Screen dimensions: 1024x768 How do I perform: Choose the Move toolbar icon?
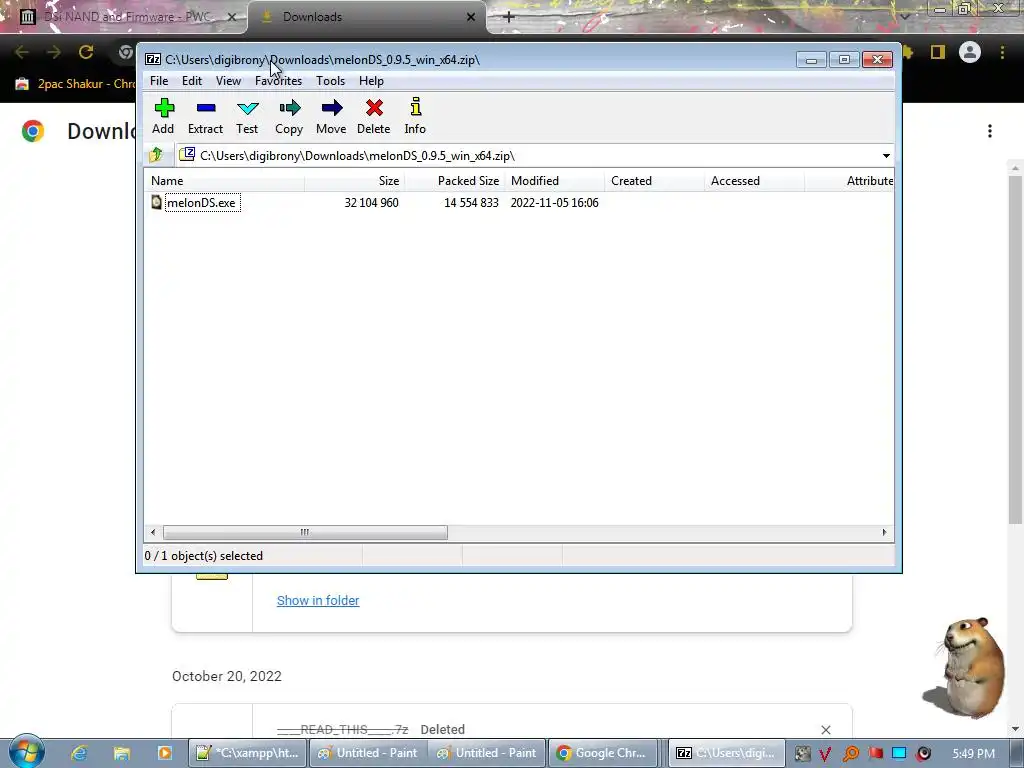pos(332,108)
